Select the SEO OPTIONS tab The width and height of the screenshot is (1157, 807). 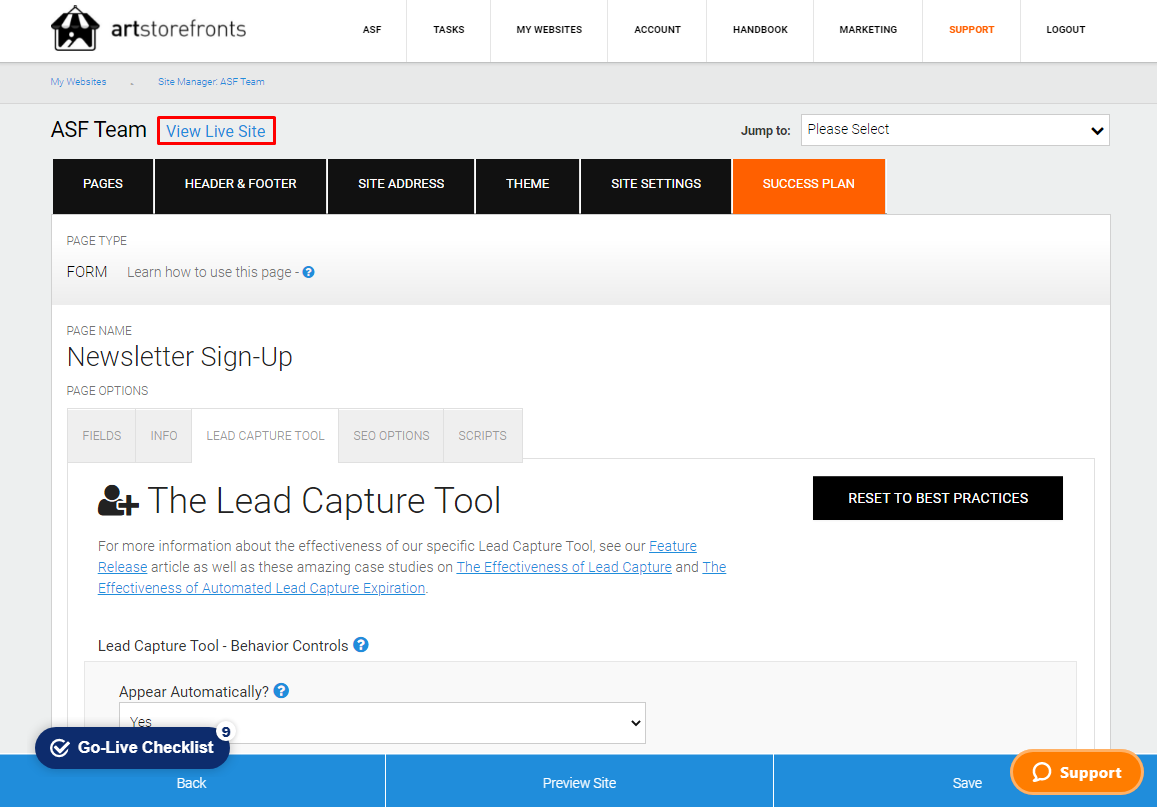coord(391,436)
